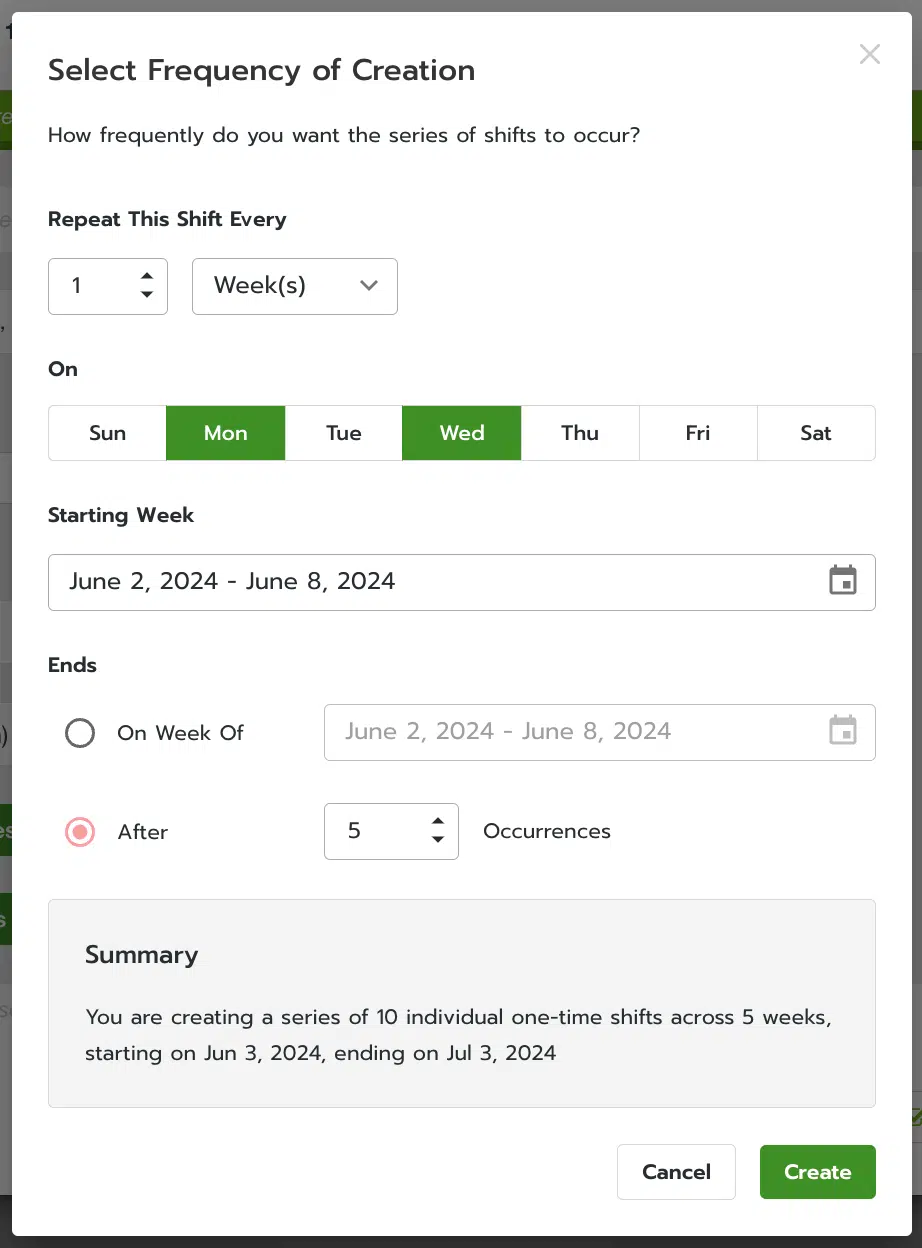Screen dimensions: 922x1248
Task: Decrease occurrences count with down arrow
Action: click(438, 840)
